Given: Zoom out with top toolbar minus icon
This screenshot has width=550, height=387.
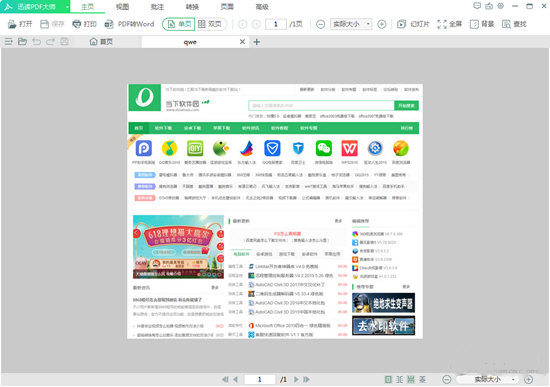Looking at the screenshot, I should tap(320, 24).
